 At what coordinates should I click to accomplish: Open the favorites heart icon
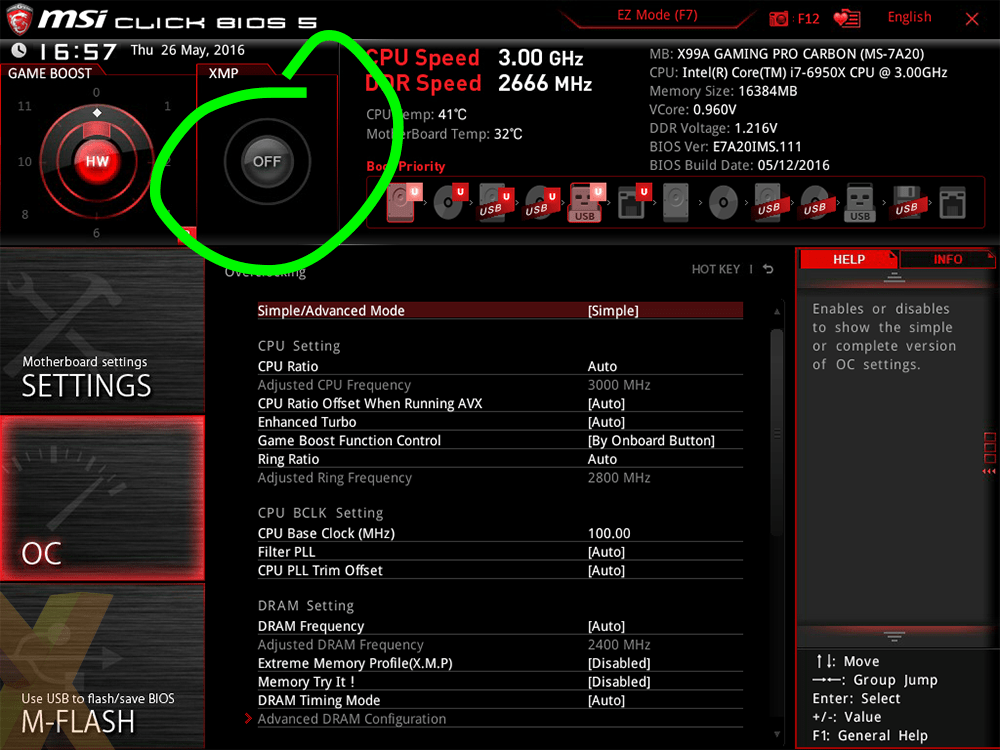[847, 18]
